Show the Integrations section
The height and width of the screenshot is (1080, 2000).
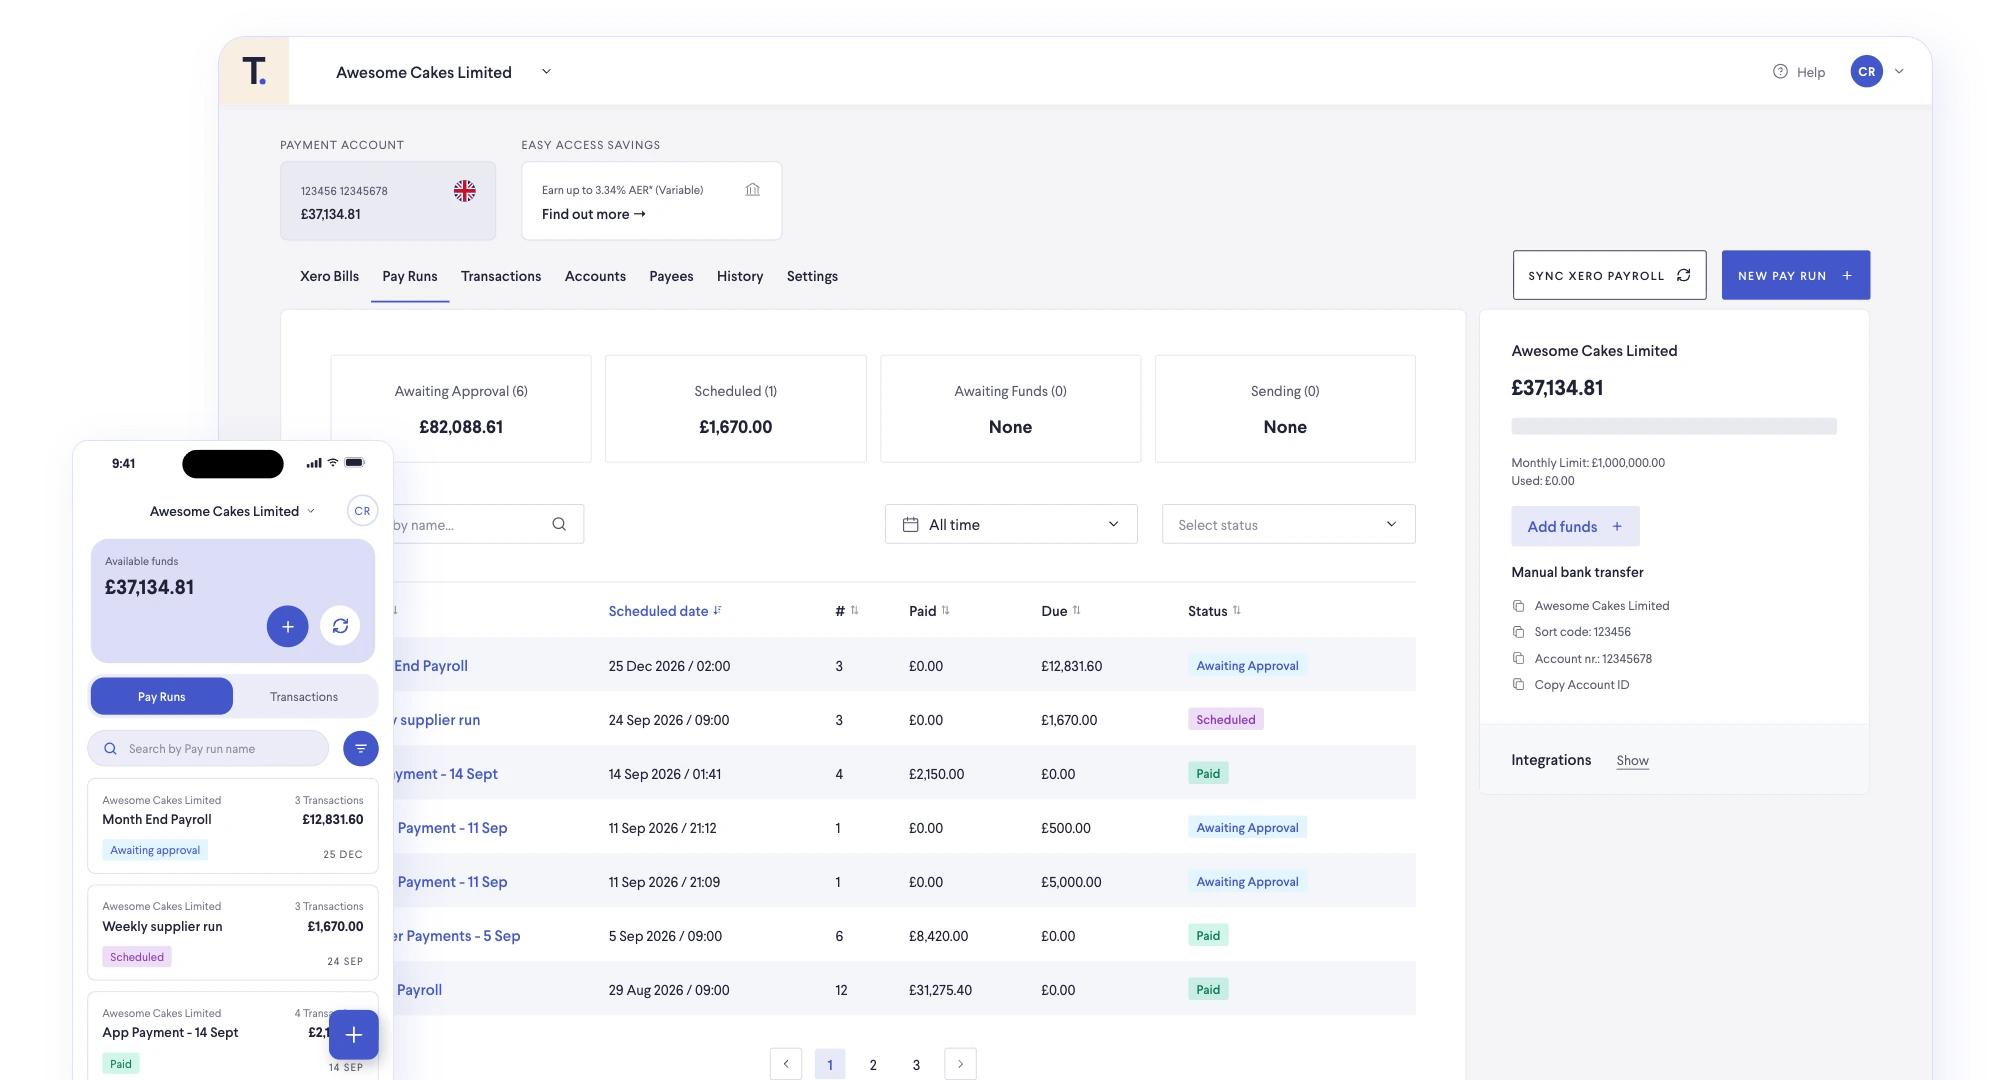click(1632, 760)
